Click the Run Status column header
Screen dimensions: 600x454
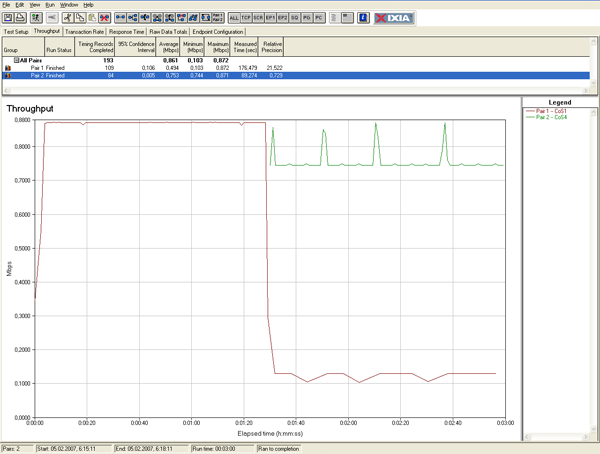pos(59,47)
